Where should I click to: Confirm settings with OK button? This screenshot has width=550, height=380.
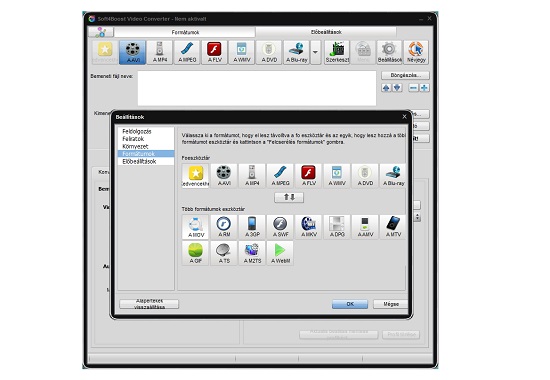(350, 304)
